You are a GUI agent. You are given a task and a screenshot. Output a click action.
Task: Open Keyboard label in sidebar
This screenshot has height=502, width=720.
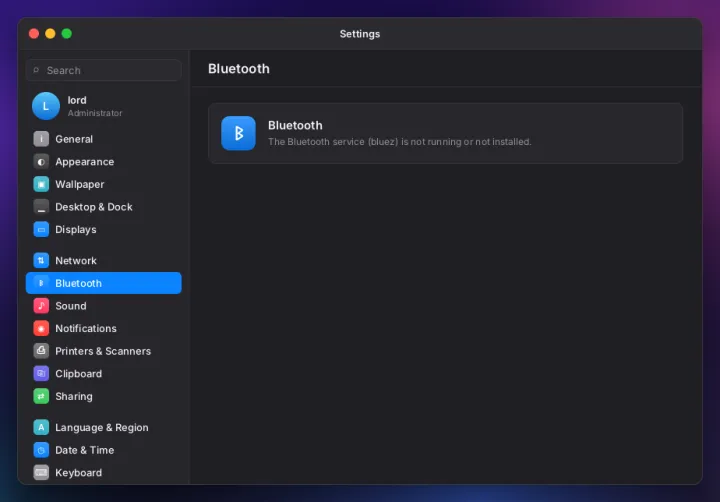point(79,472)
